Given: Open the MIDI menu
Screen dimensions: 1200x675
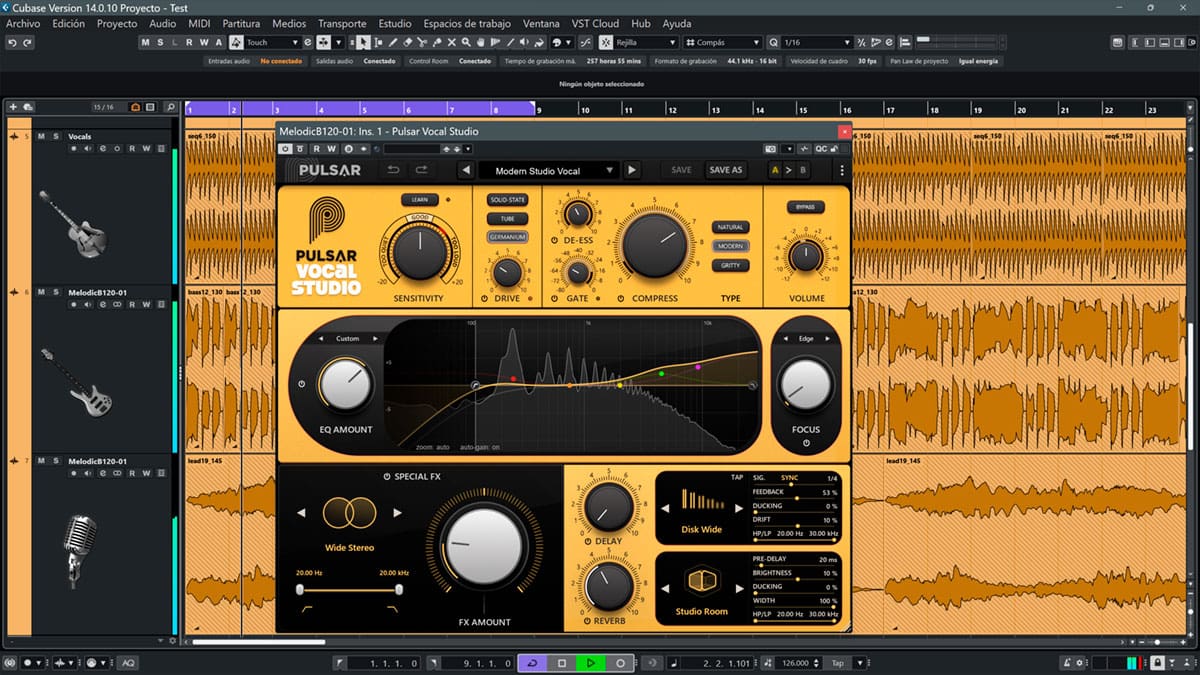Looking at the screenshot, I should pos(199,23).
